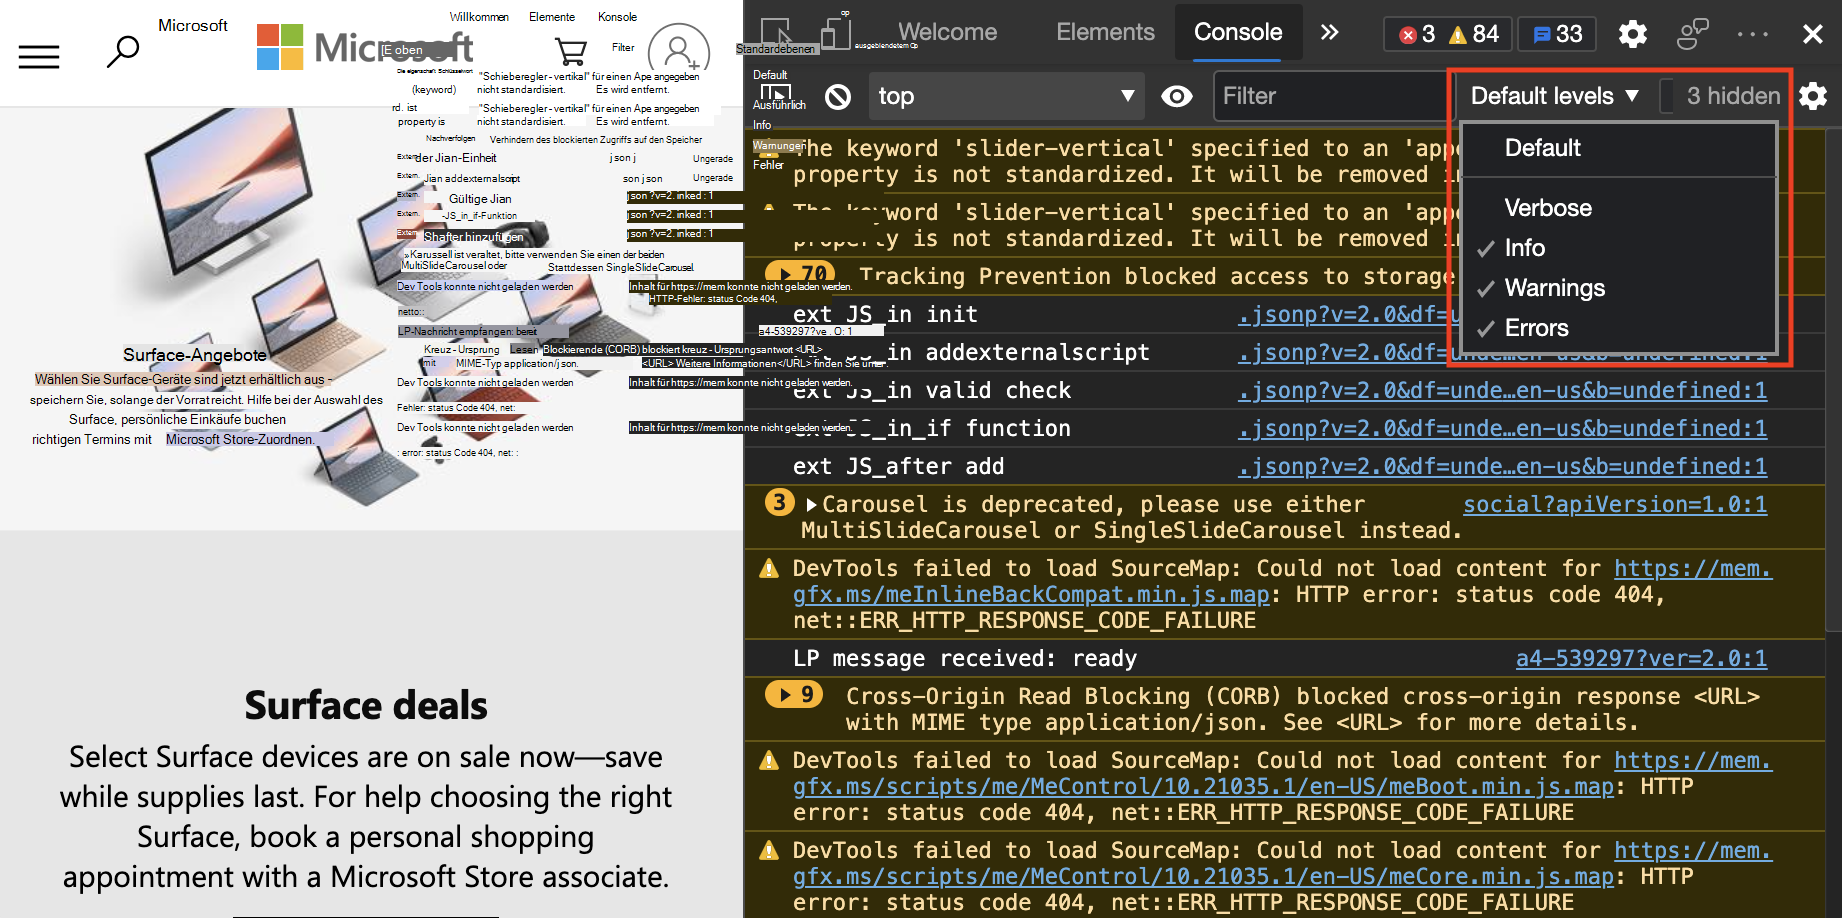
Task: Open console settings gear beside 3 hidden
Action: tap(1813, 96)
